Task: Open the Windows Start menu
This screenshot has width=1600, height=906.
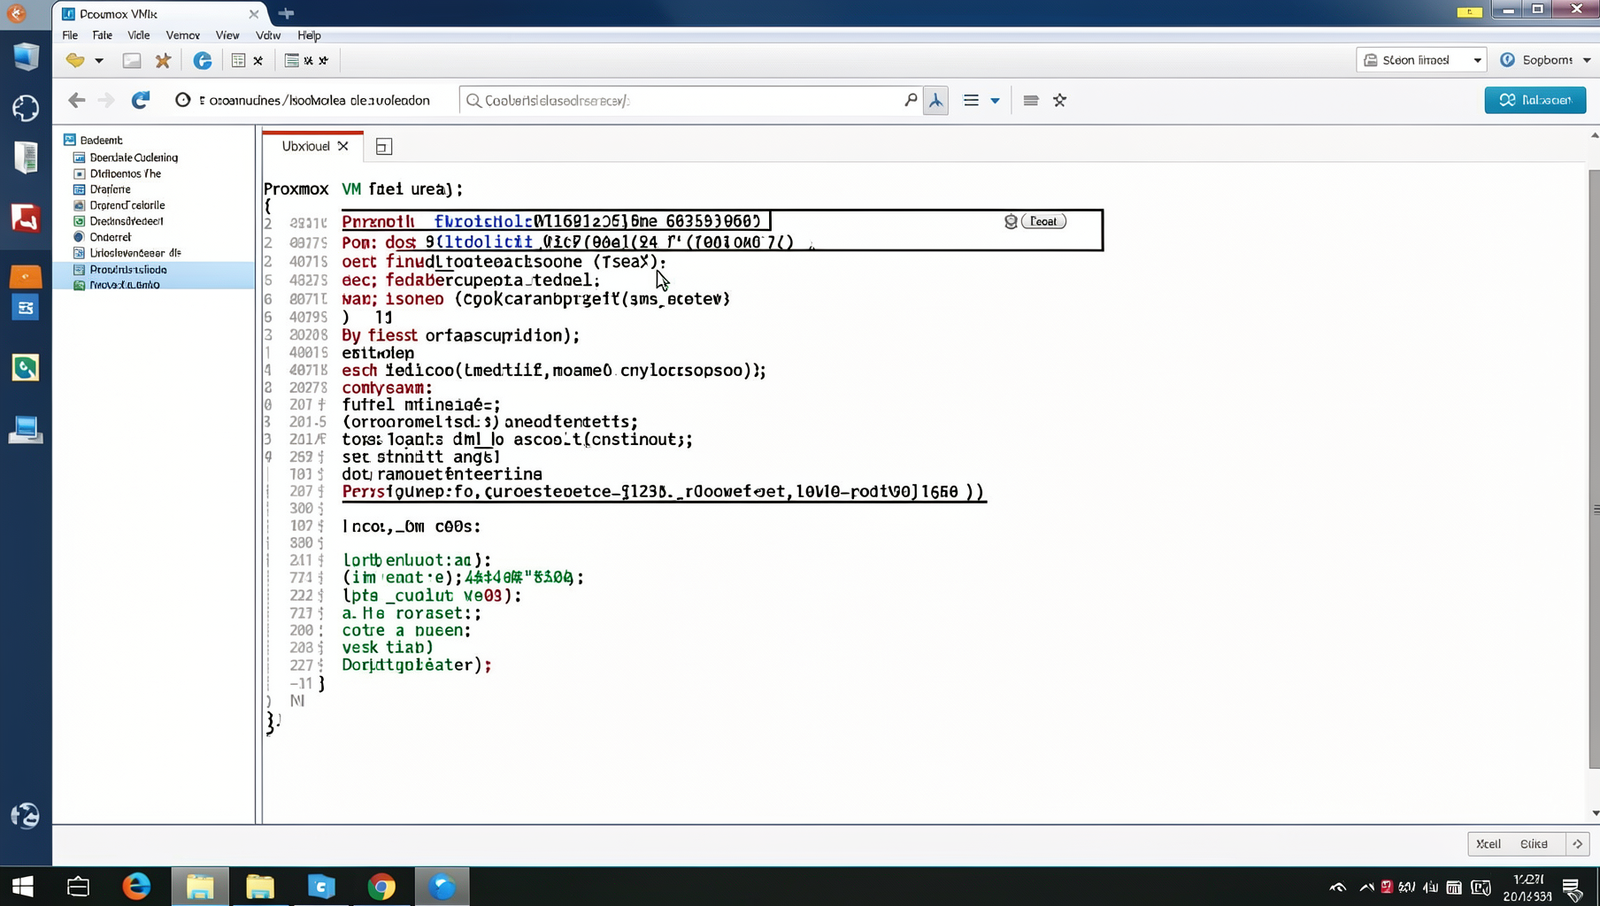Action: [x=22, y=886]
